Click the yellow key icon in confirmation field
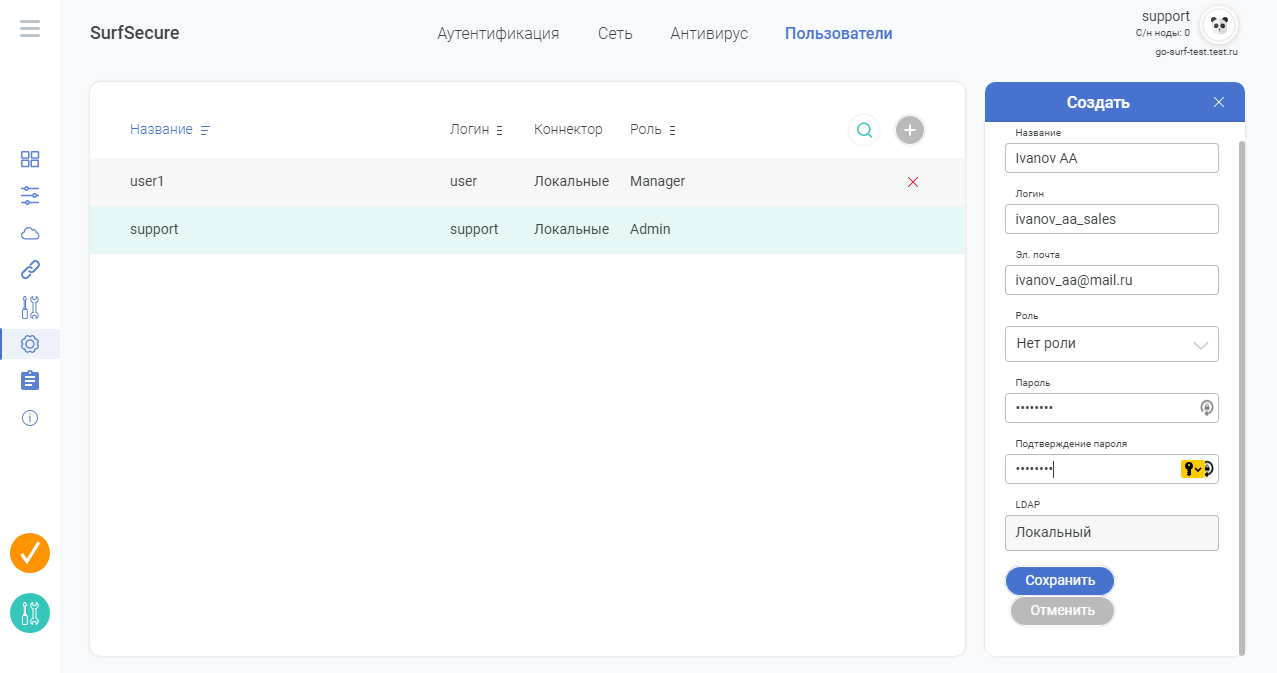Viewport: 1277px width, 673px height. [x=1192, y=469]
